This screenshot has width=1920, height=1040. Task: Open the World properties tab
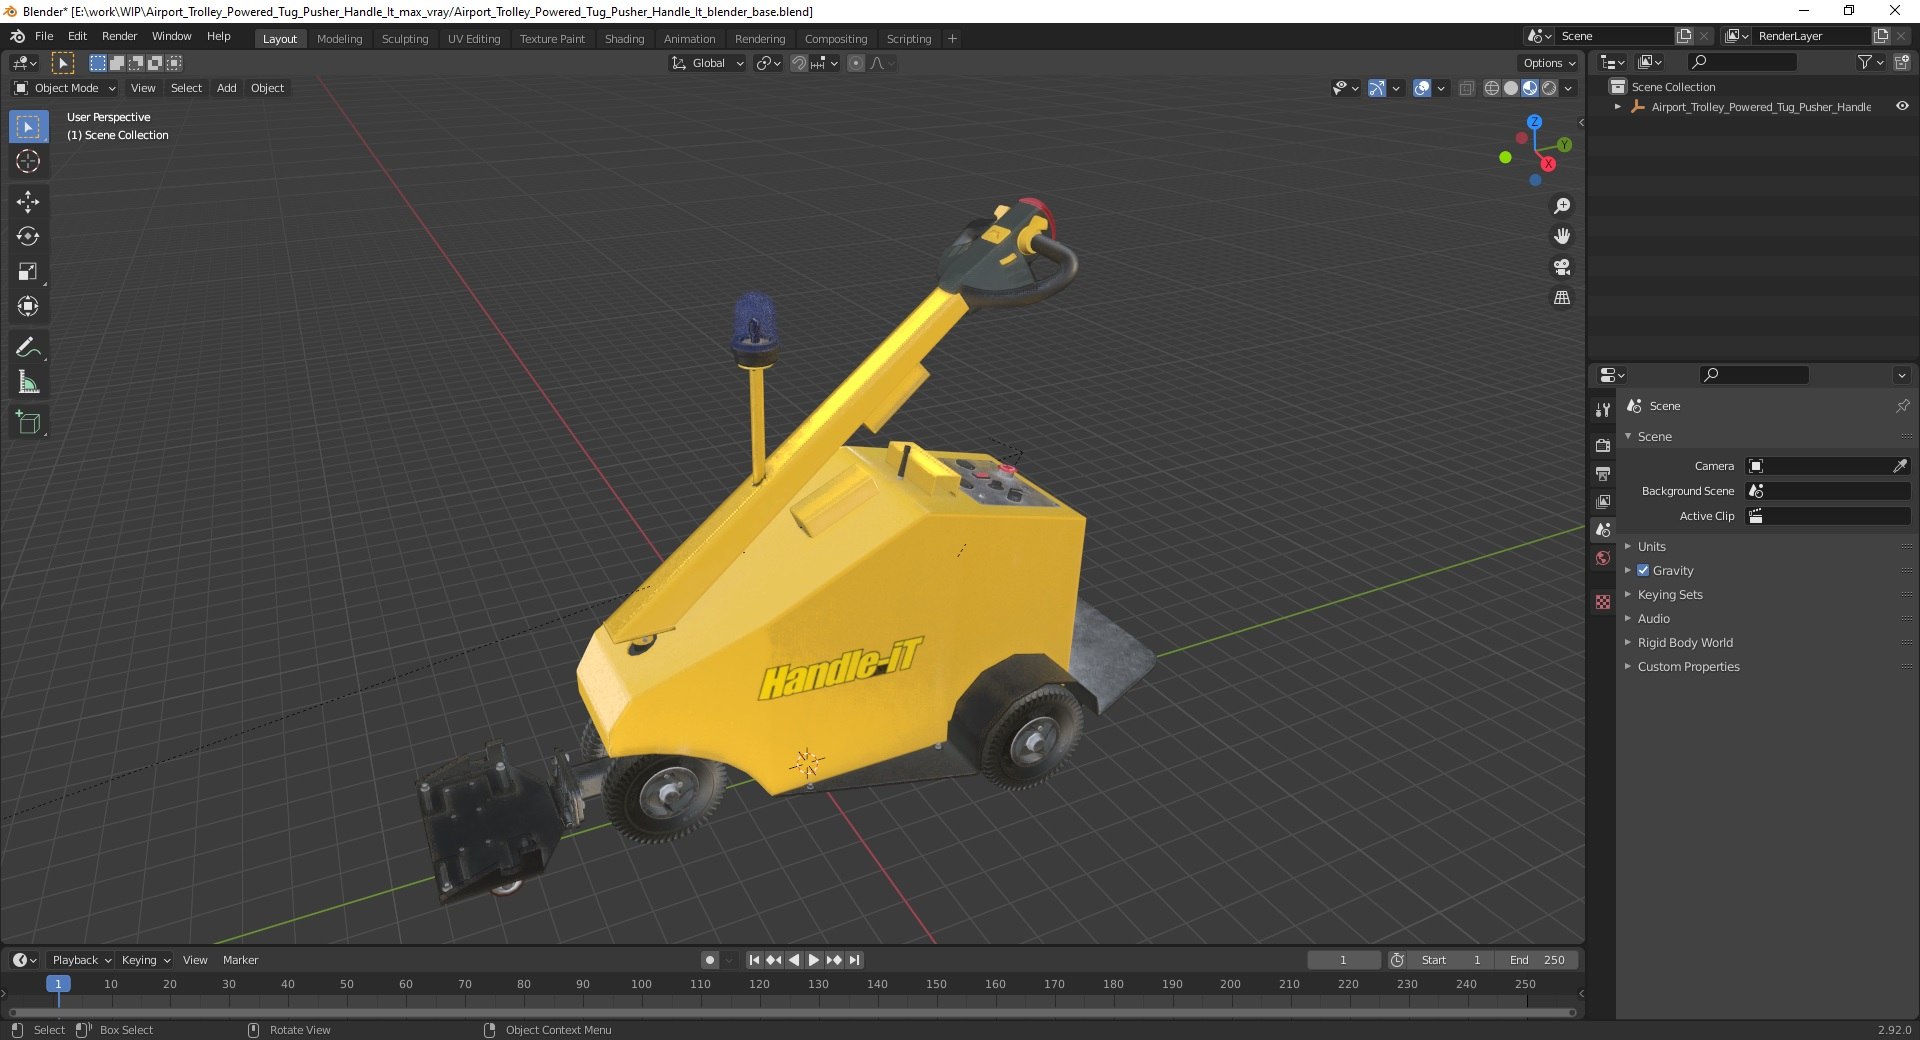click(x=1603, y=558)
